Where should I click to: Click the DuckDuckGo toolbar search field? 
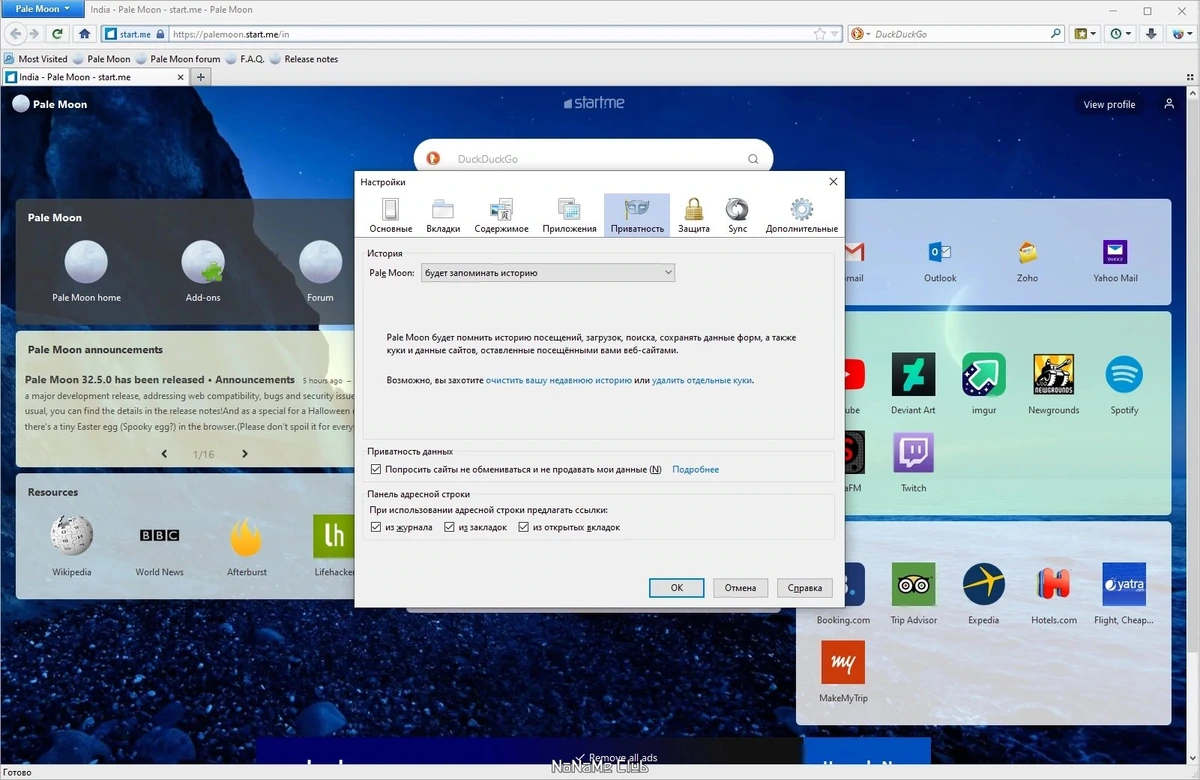pos(960,34)
